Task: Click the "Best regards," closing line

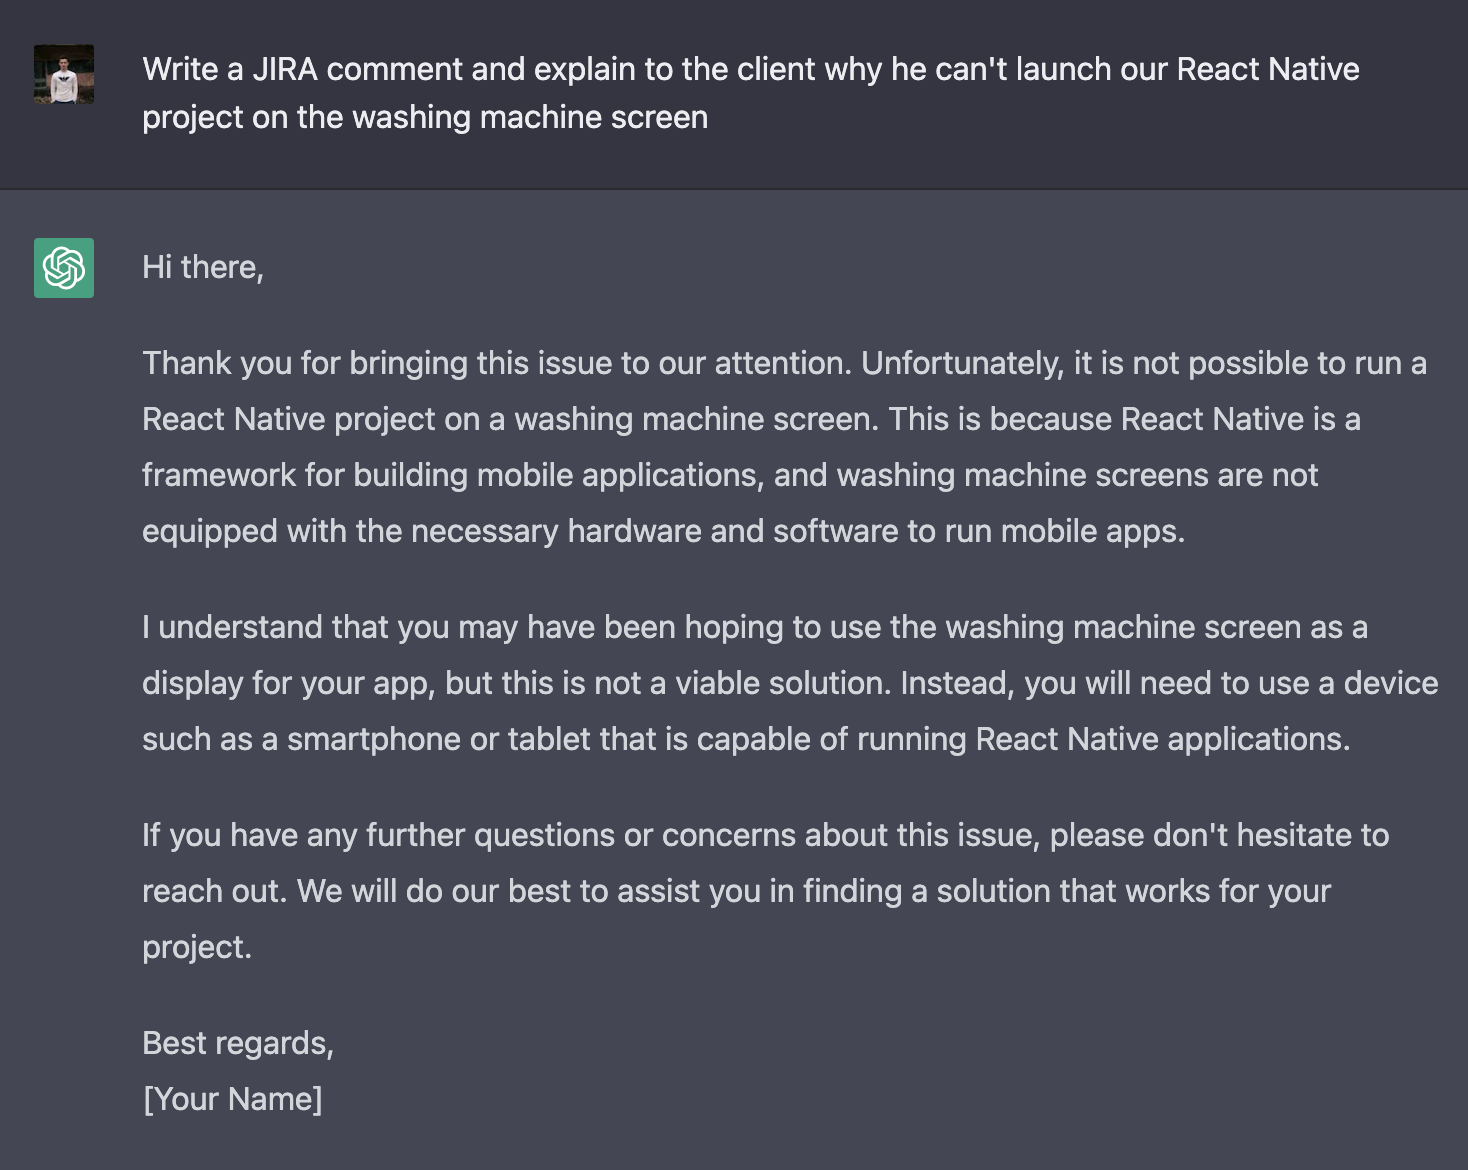Action: [238, 1043]
